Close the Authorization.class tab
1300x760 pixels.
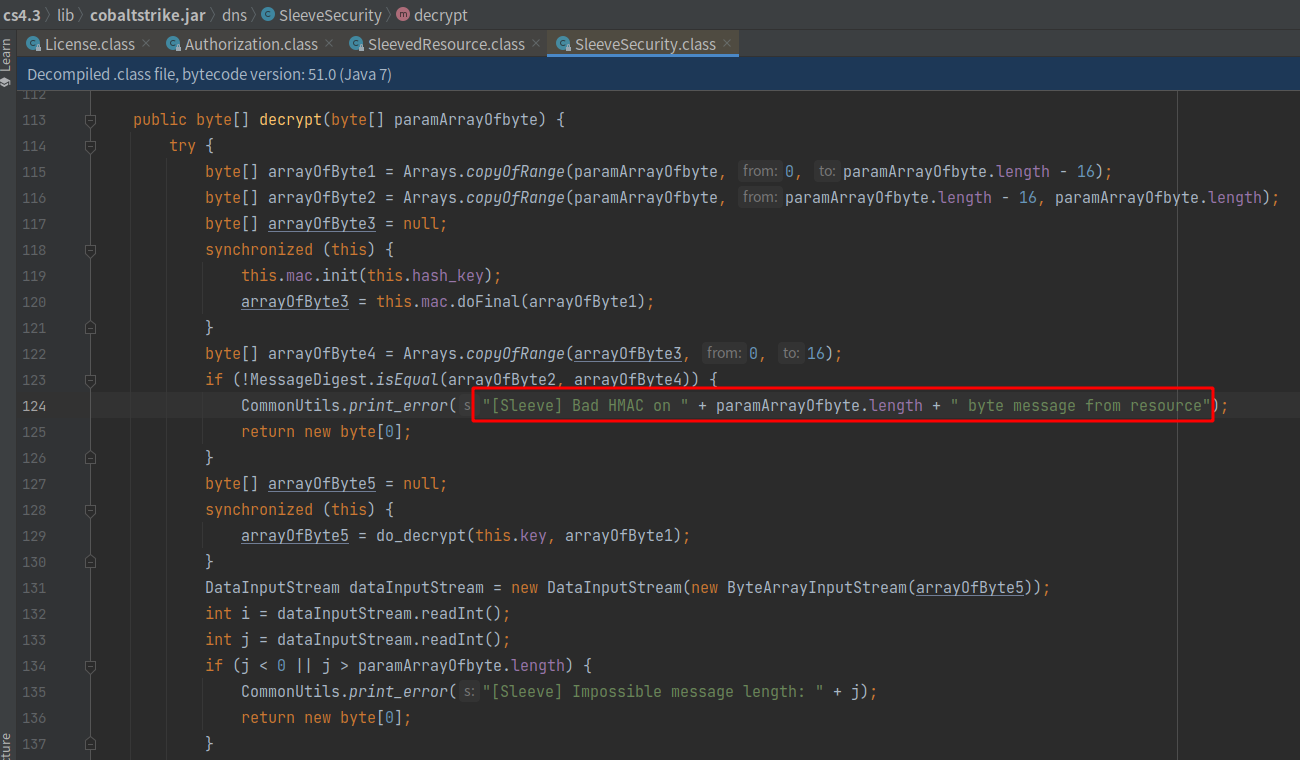329,43
